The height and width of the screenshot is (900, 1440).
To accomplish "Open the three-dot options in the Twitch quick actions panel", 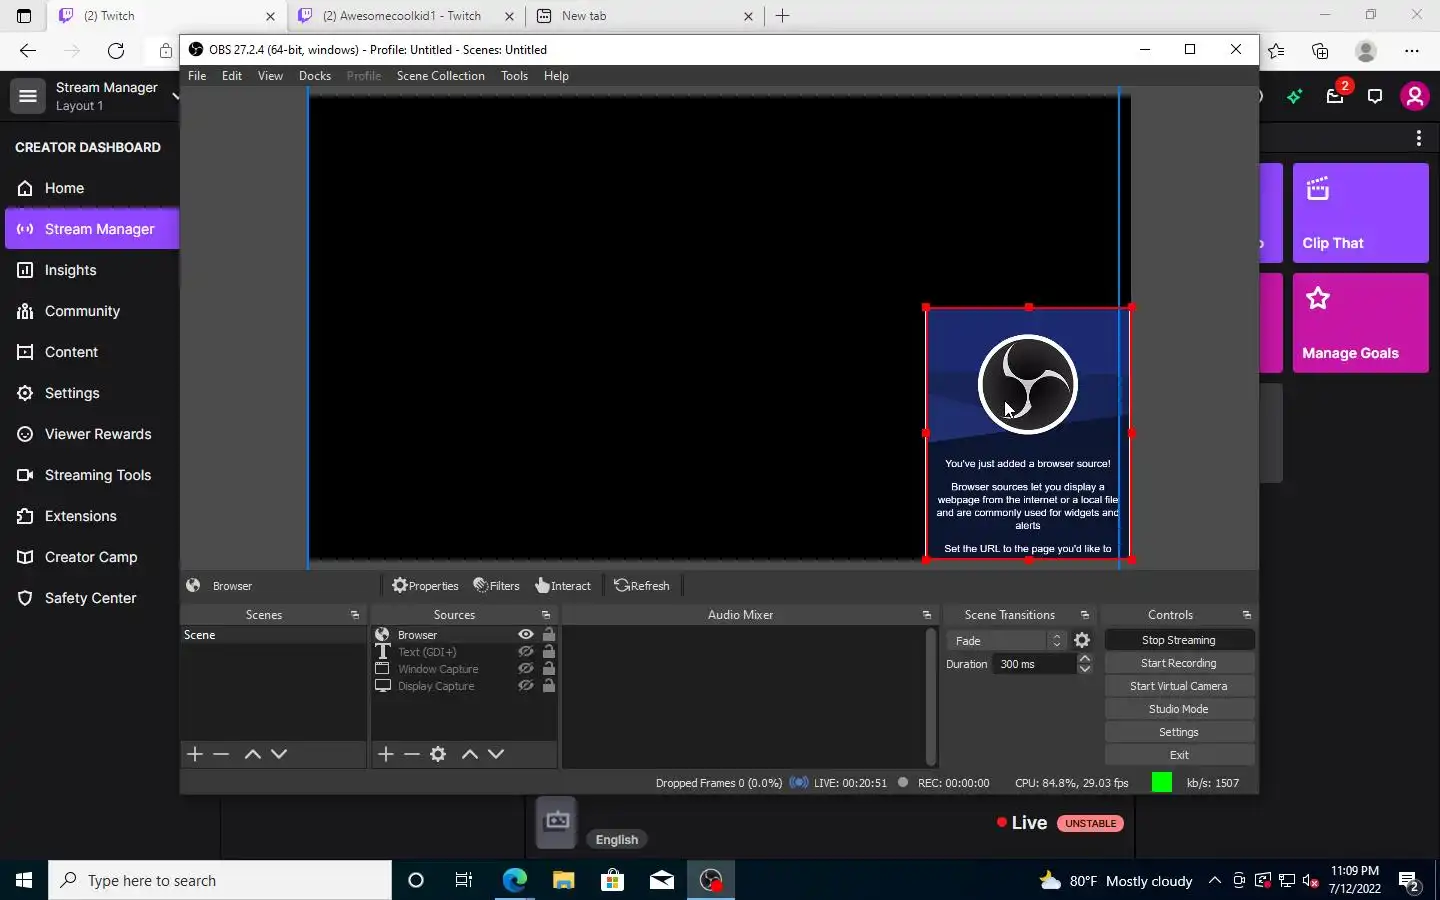I will point(1418,138).
